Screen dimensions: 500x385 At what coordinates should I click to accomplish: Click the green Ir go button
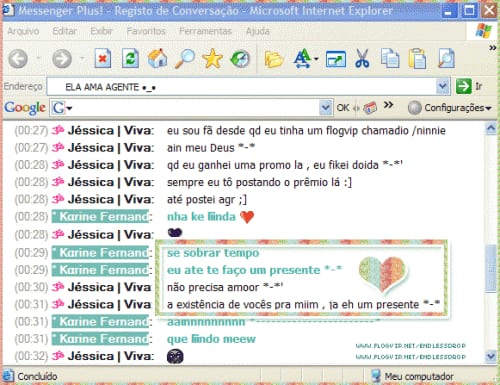469,86
